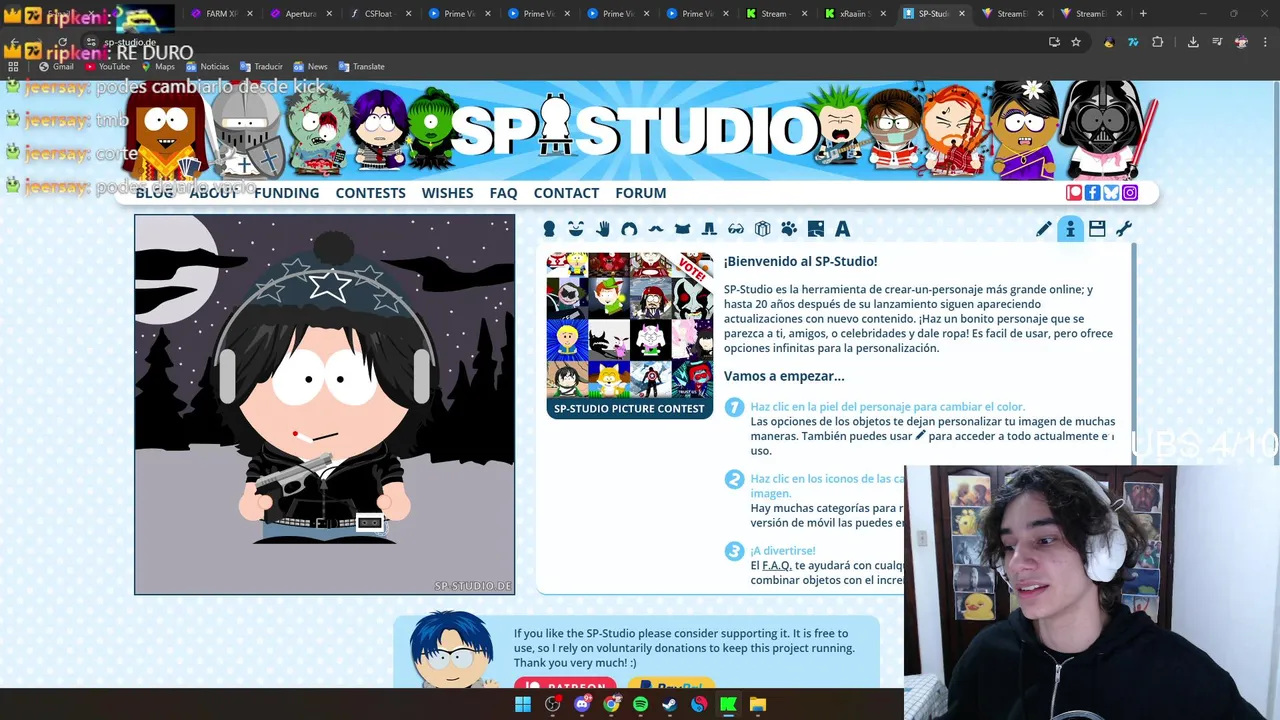Switch to the SP-Studio browser tab
Viewport: 1280px width, 720px height.
point(934,14)
